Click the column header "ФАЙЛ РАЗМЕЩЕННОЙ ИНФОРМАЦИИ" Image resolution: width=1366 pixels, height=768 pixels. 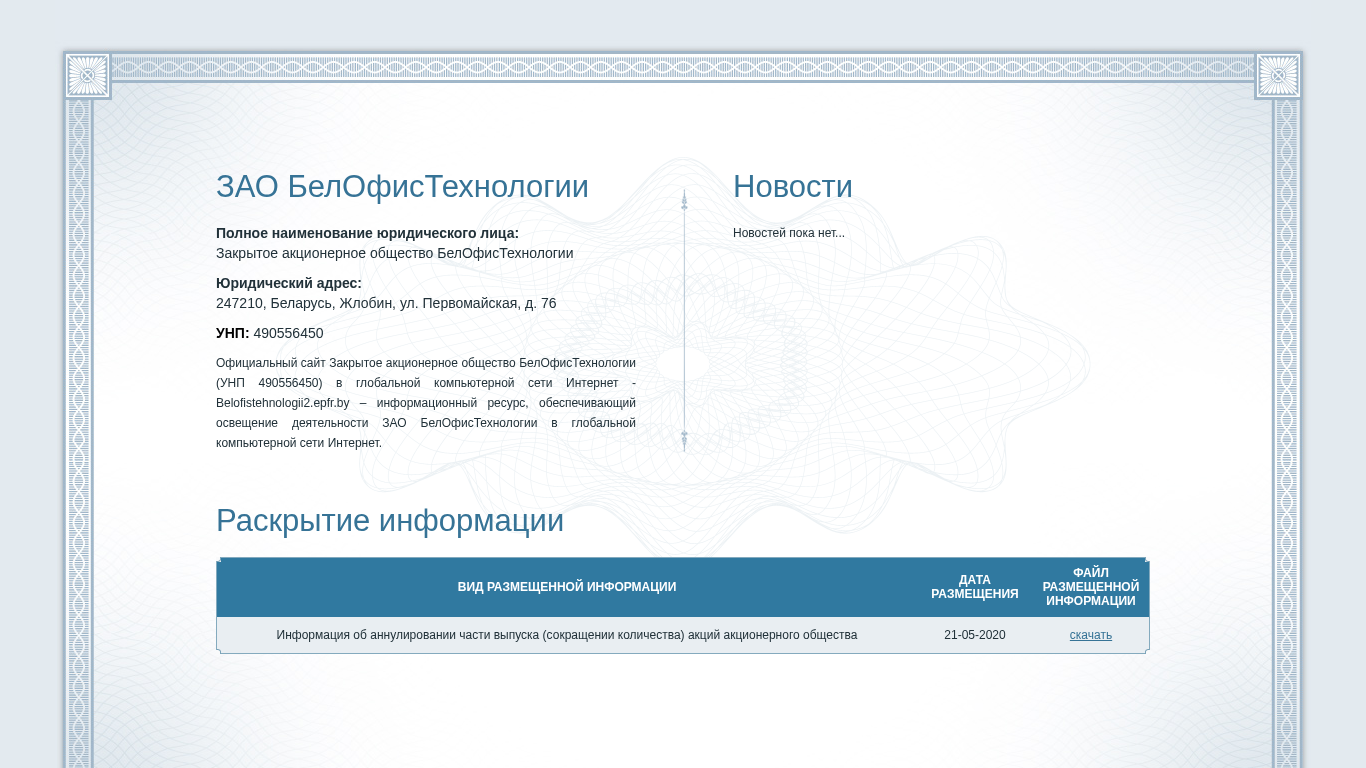1091,587
